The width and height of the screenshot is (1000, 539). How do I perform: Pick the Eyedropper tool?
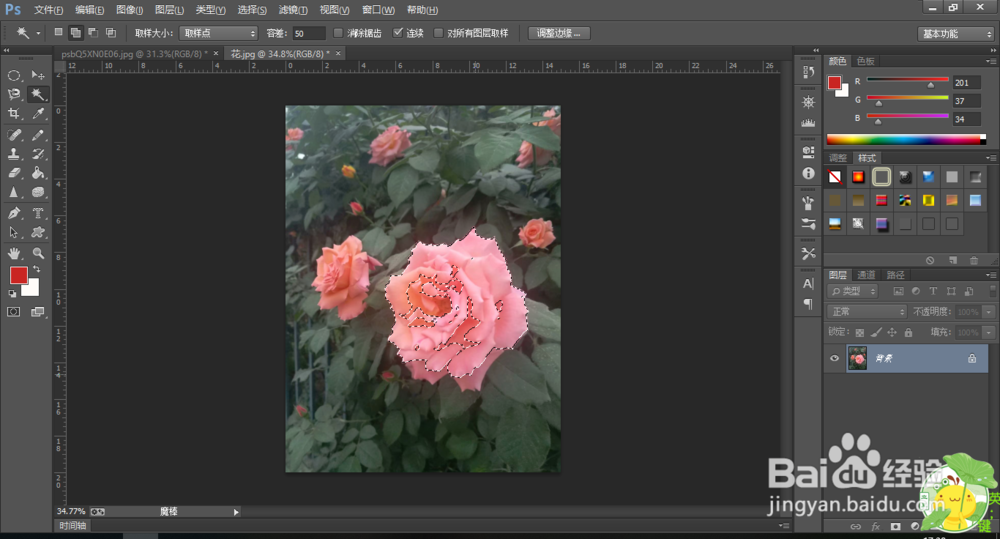(x=38, y=114)
